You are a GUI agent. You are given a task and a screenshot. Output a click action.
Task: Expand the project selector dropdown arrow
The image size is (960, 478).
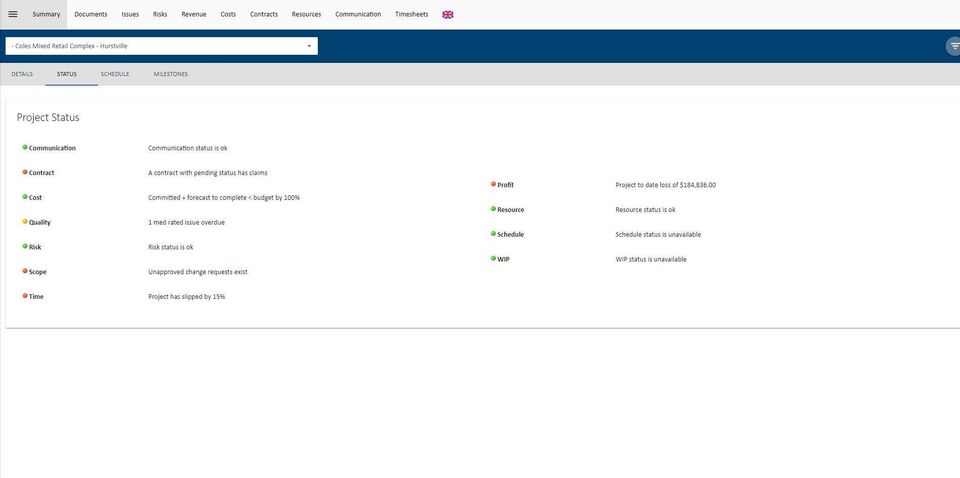tap(309, 47)
